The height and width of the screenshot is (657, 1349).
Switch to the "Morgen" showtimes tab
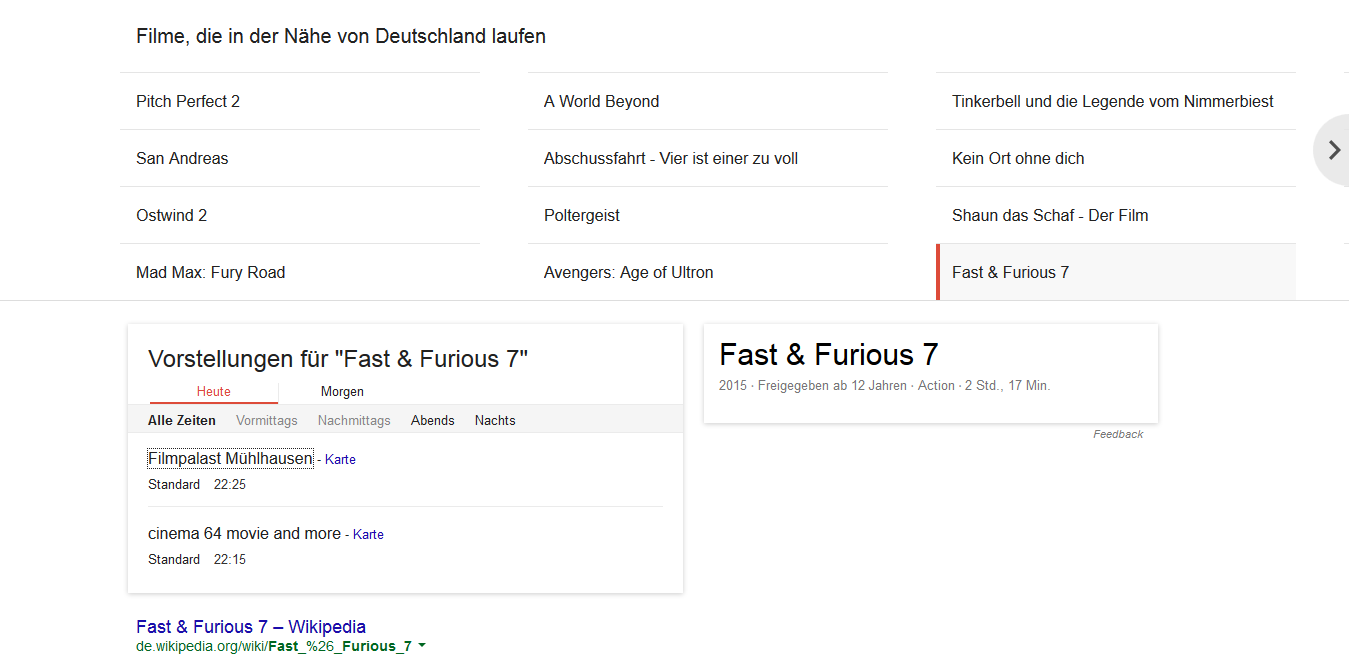point(342,391)
